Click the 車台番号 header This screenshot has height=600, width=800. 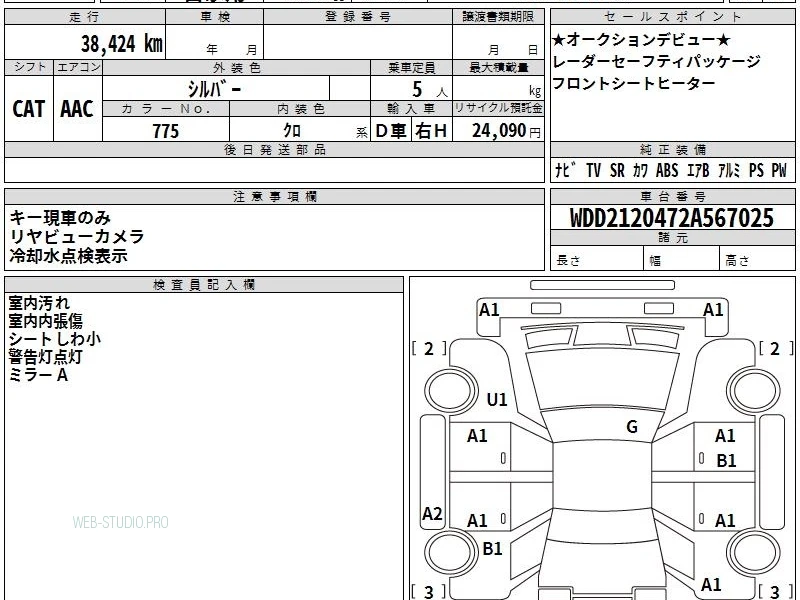click(x=672, y=196)
